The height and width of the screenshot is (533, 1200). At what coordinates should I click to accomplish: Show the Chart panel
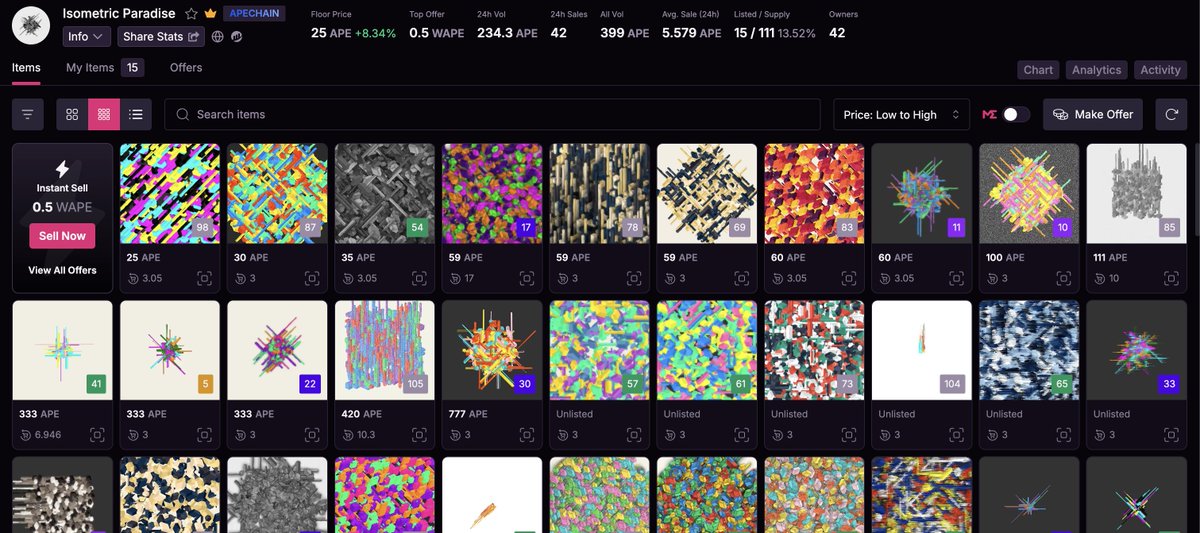1038,70
